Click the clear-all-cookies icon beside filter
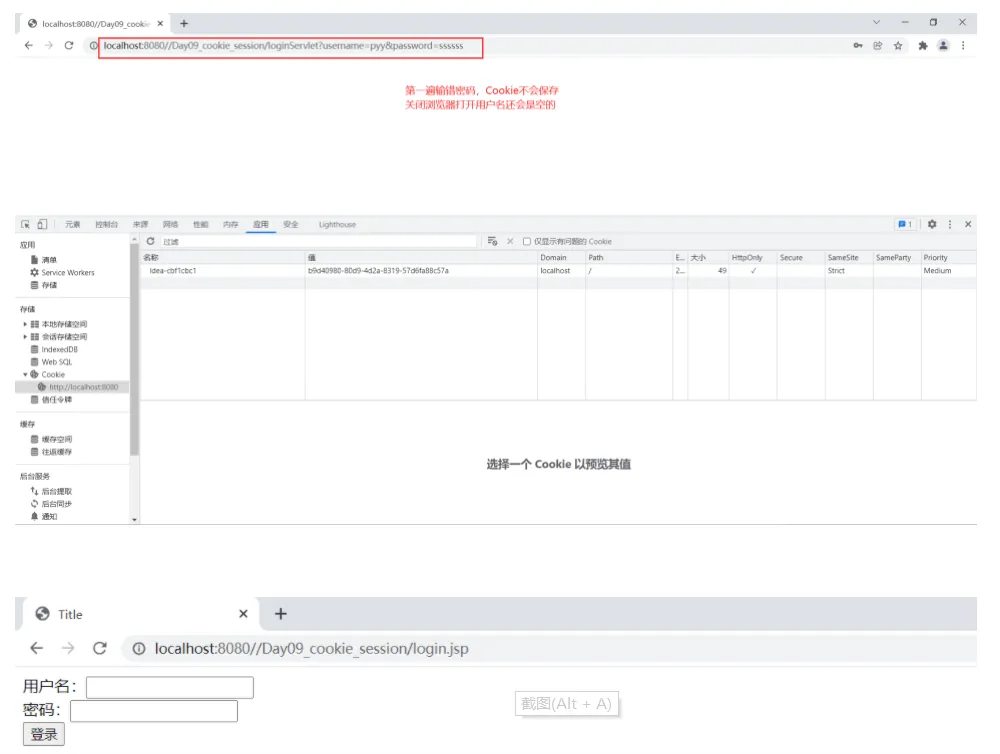The image size is (1000, 754). click(x=492, y=241)
